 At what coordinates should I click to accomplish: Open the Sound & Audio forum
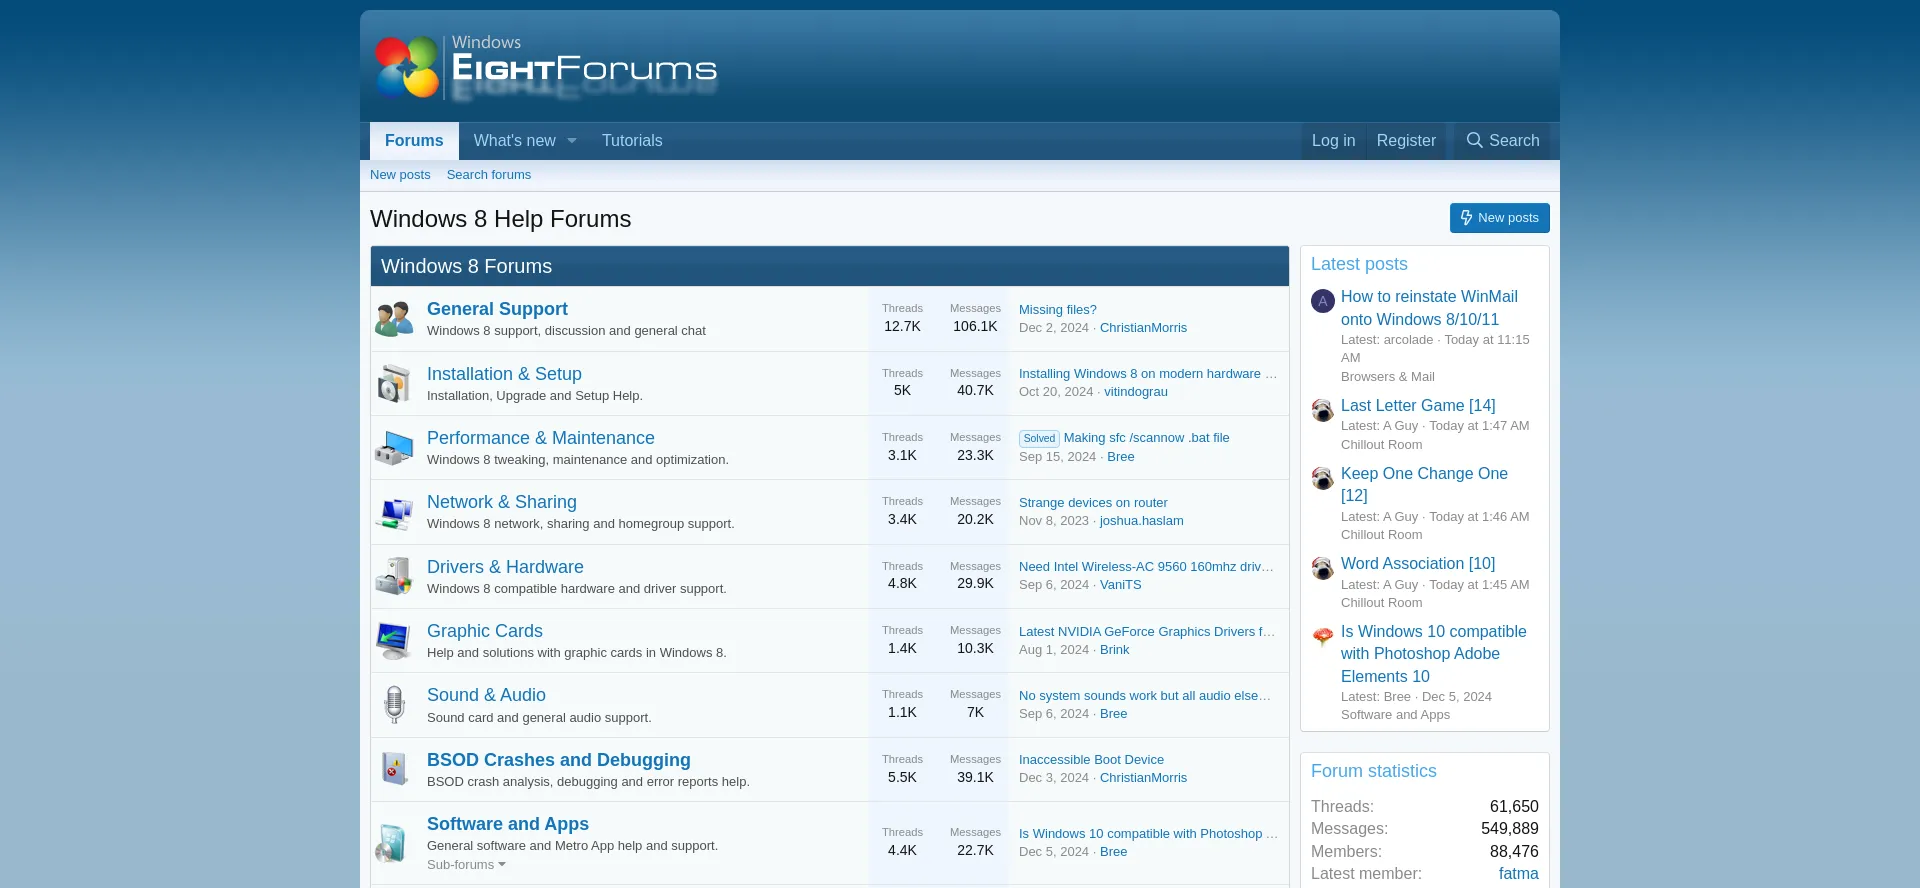(486, 695)
